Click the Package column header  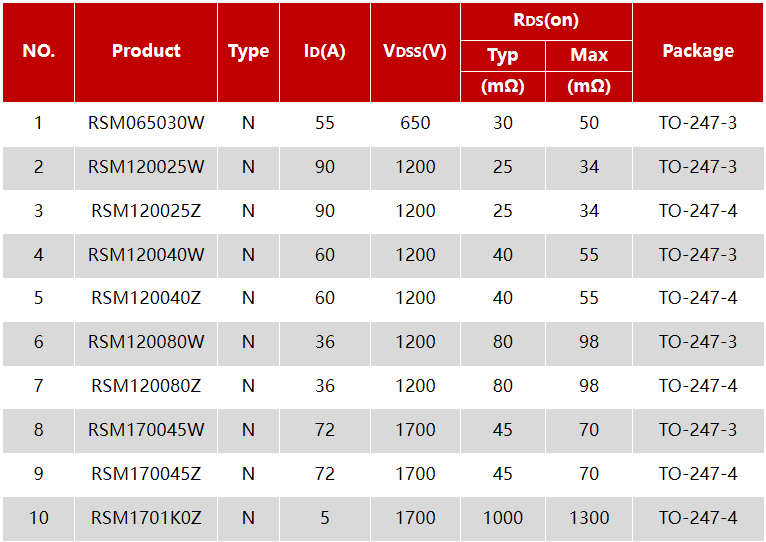[x=697, y=52]
